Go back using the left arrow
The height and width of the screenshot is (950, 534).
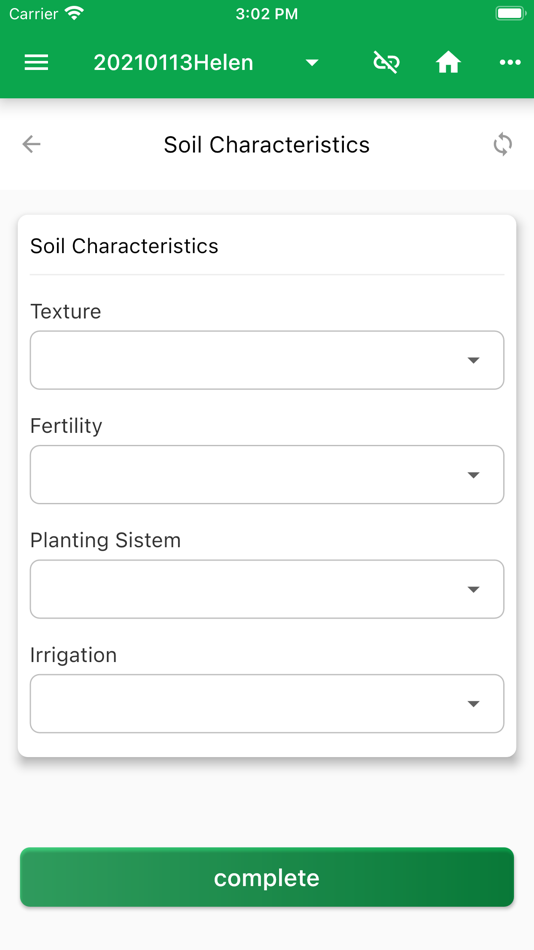(32, 144)
